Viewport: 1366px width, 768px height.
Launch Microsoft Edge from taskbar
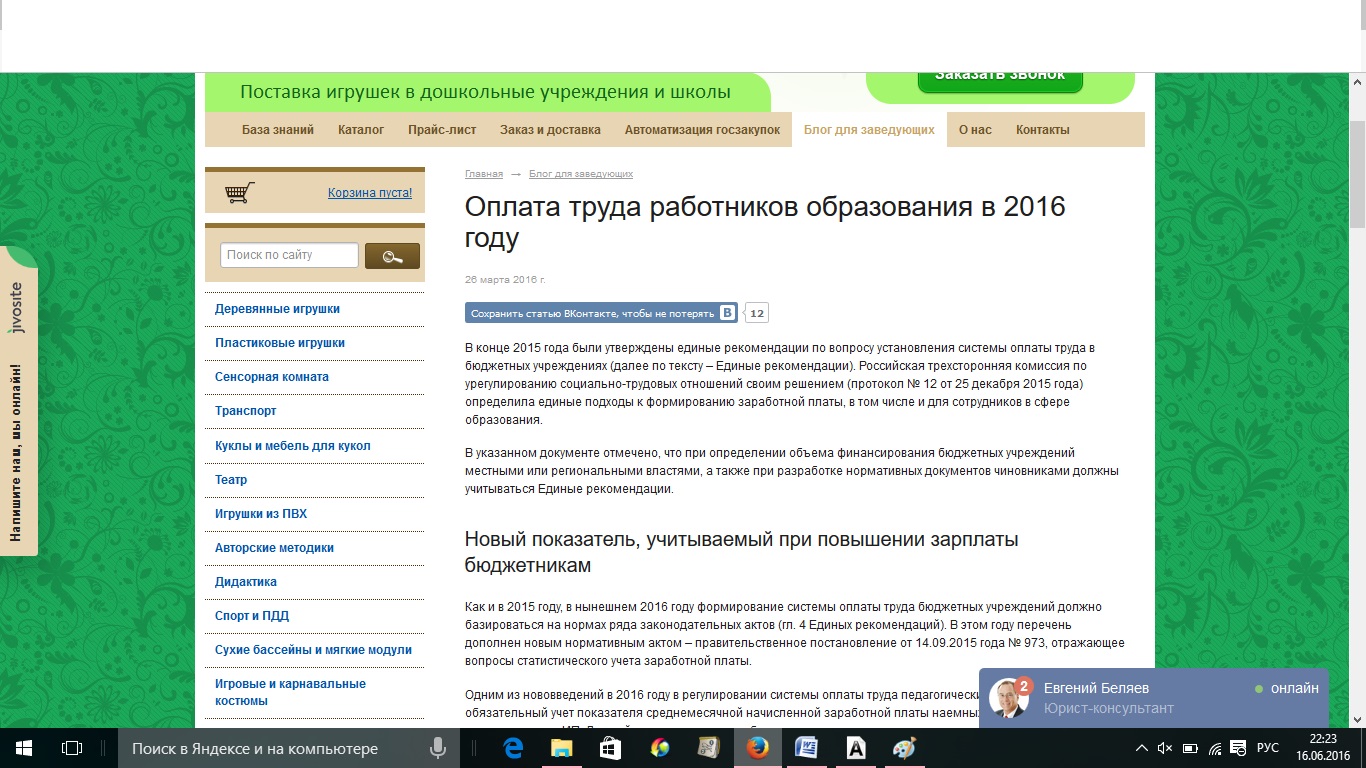point(514,748)
